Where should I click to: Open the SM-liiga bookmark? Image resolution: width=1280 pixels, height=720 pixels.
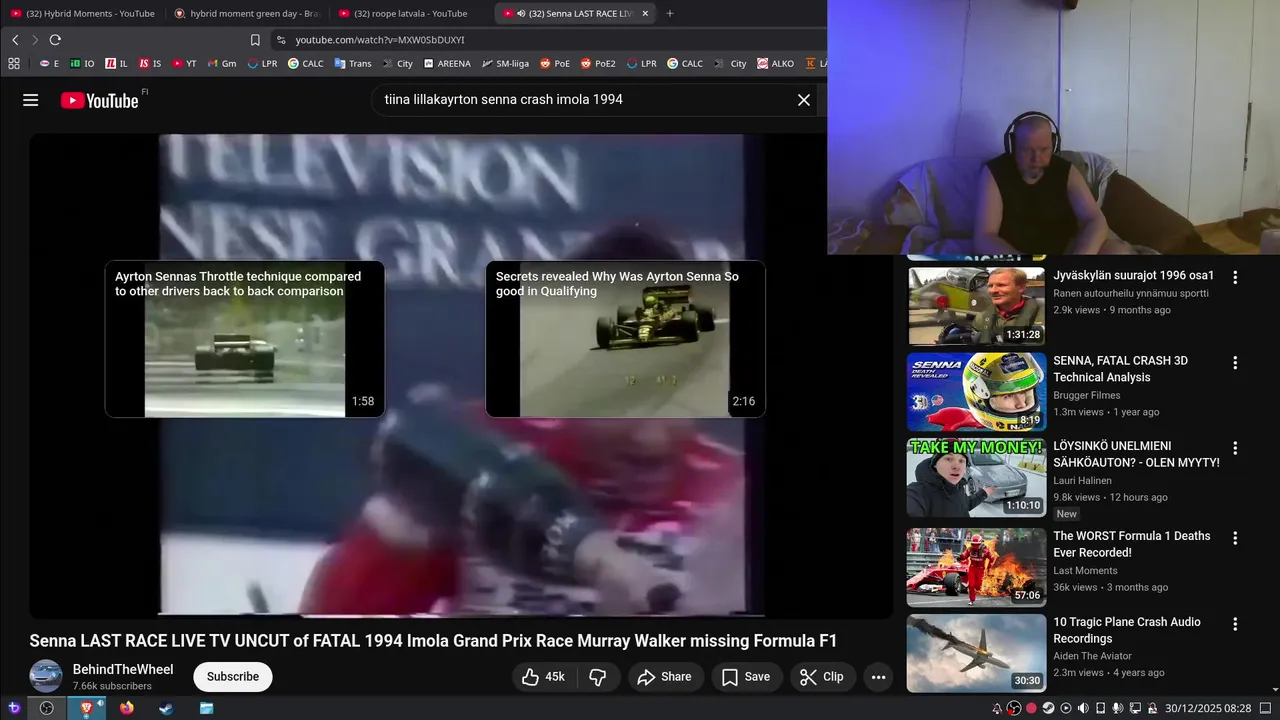tap(505, 63)
